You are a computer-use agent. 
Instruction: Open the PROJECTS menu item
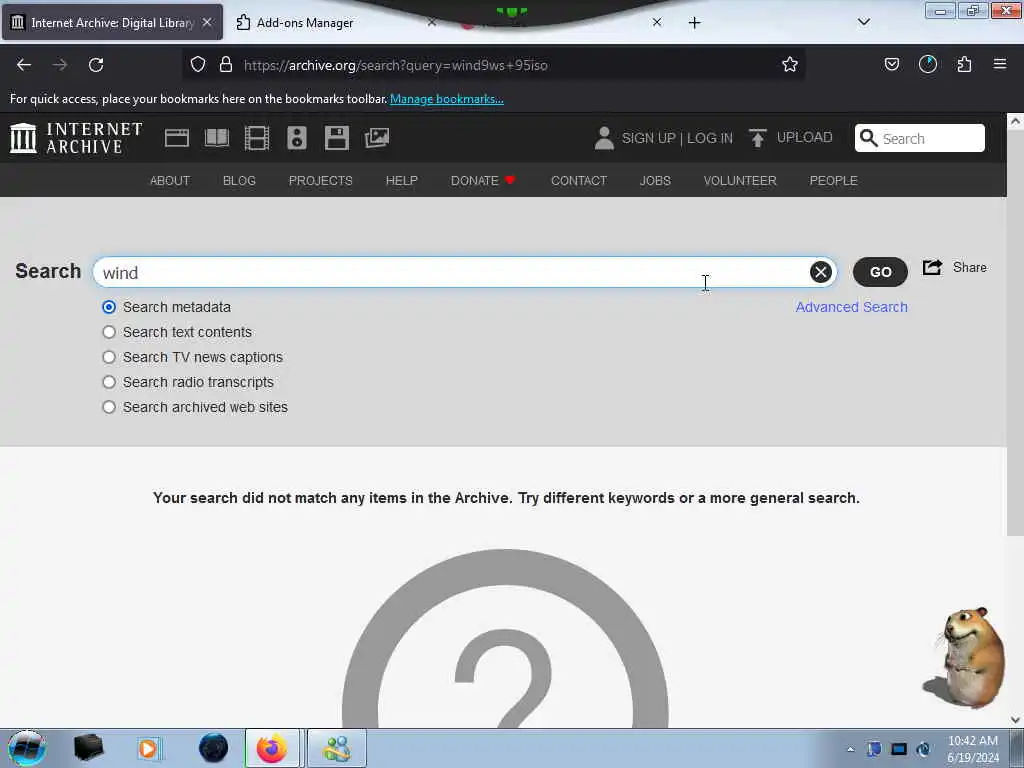coord(321,180)
